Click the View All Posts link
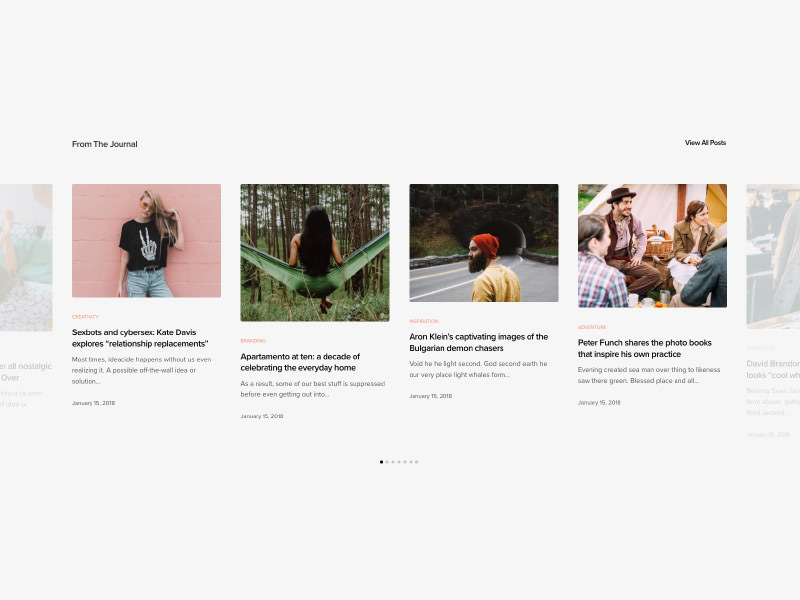 (x=705, y=143)
